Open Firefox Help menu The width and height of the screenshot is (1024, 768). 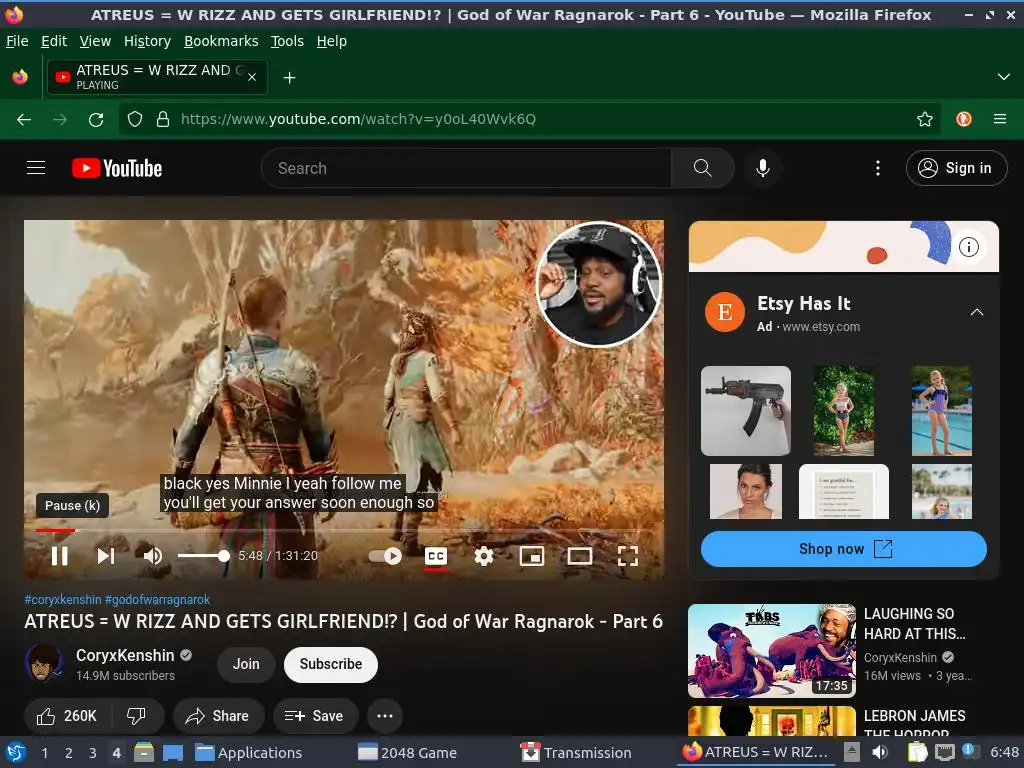point(332,41)
